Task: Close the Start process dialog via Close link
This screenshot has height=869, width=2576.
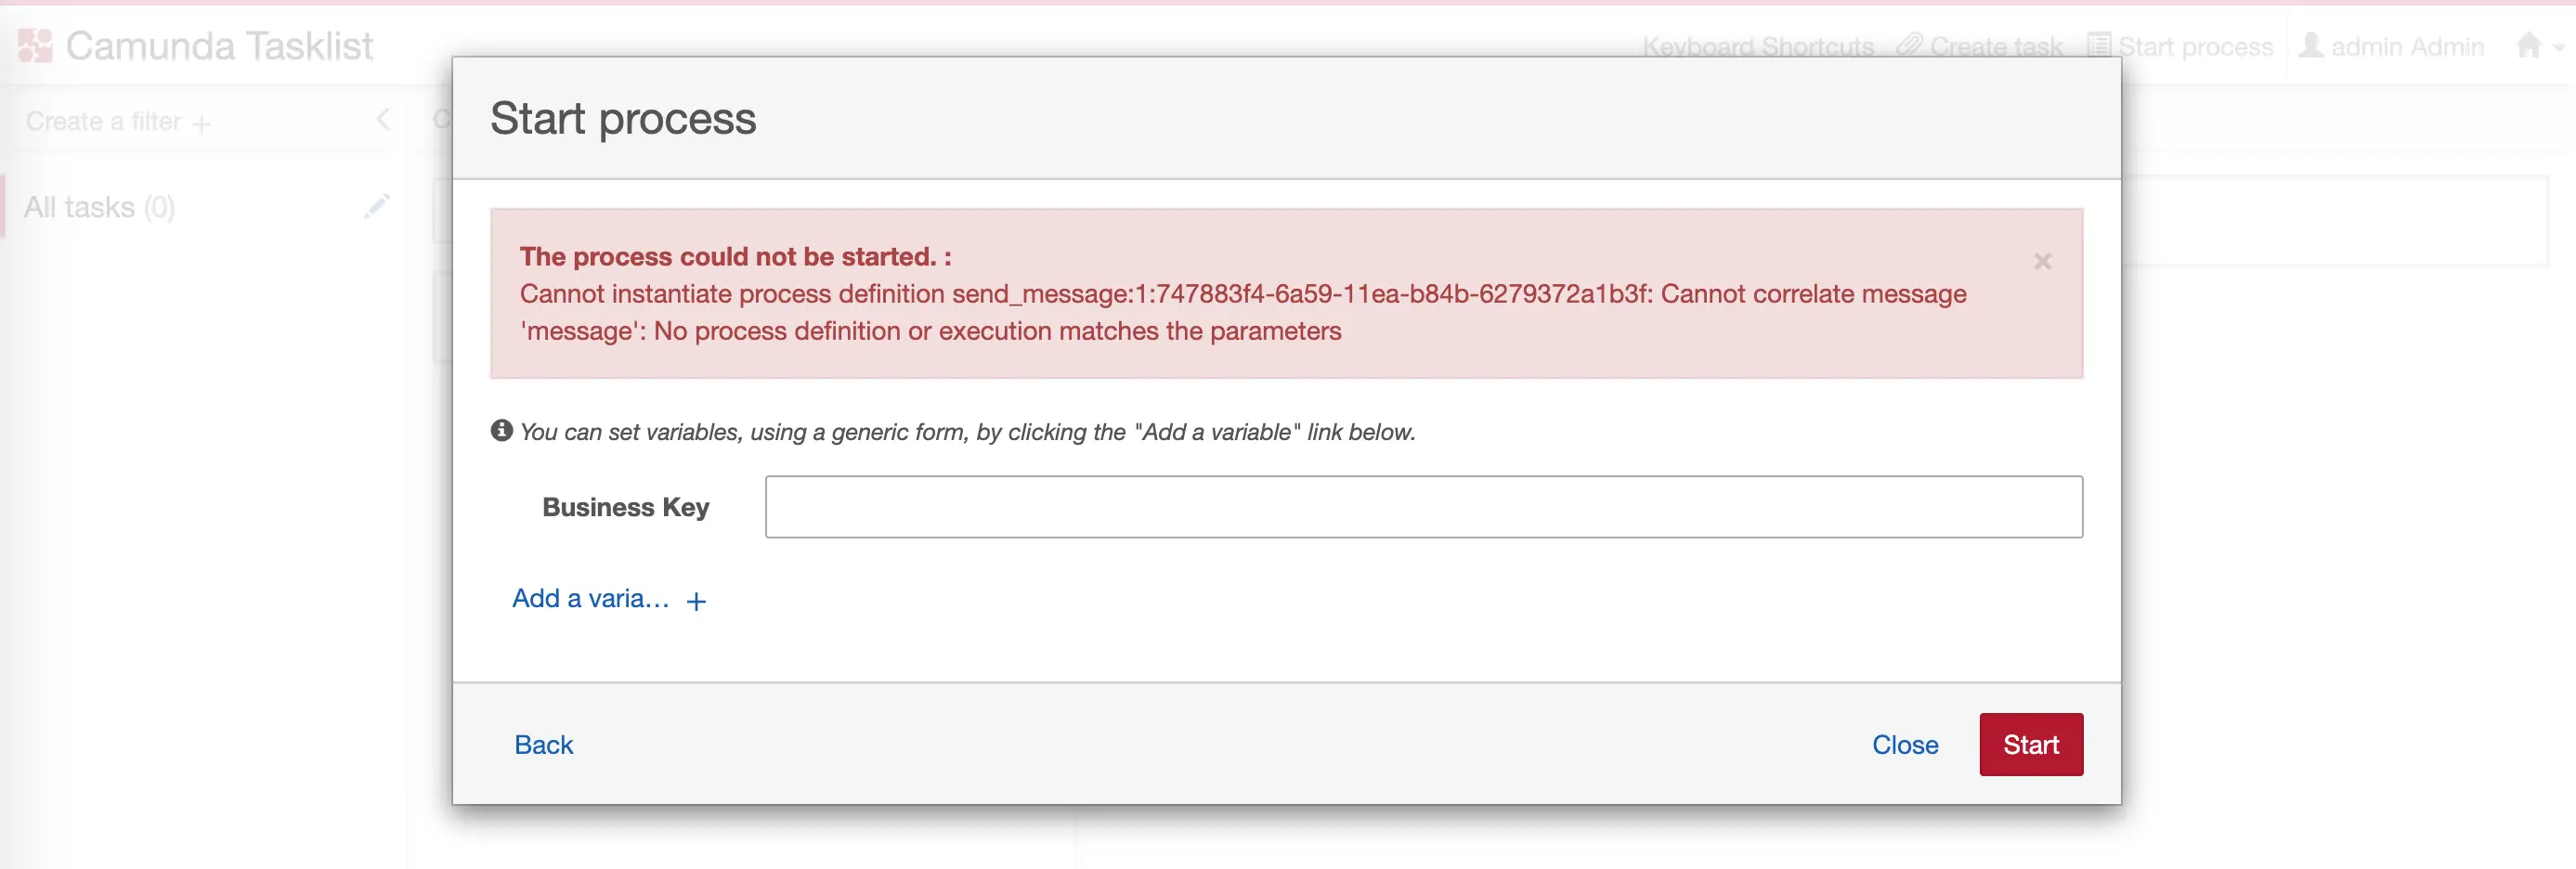Action: pos(1904,744)
